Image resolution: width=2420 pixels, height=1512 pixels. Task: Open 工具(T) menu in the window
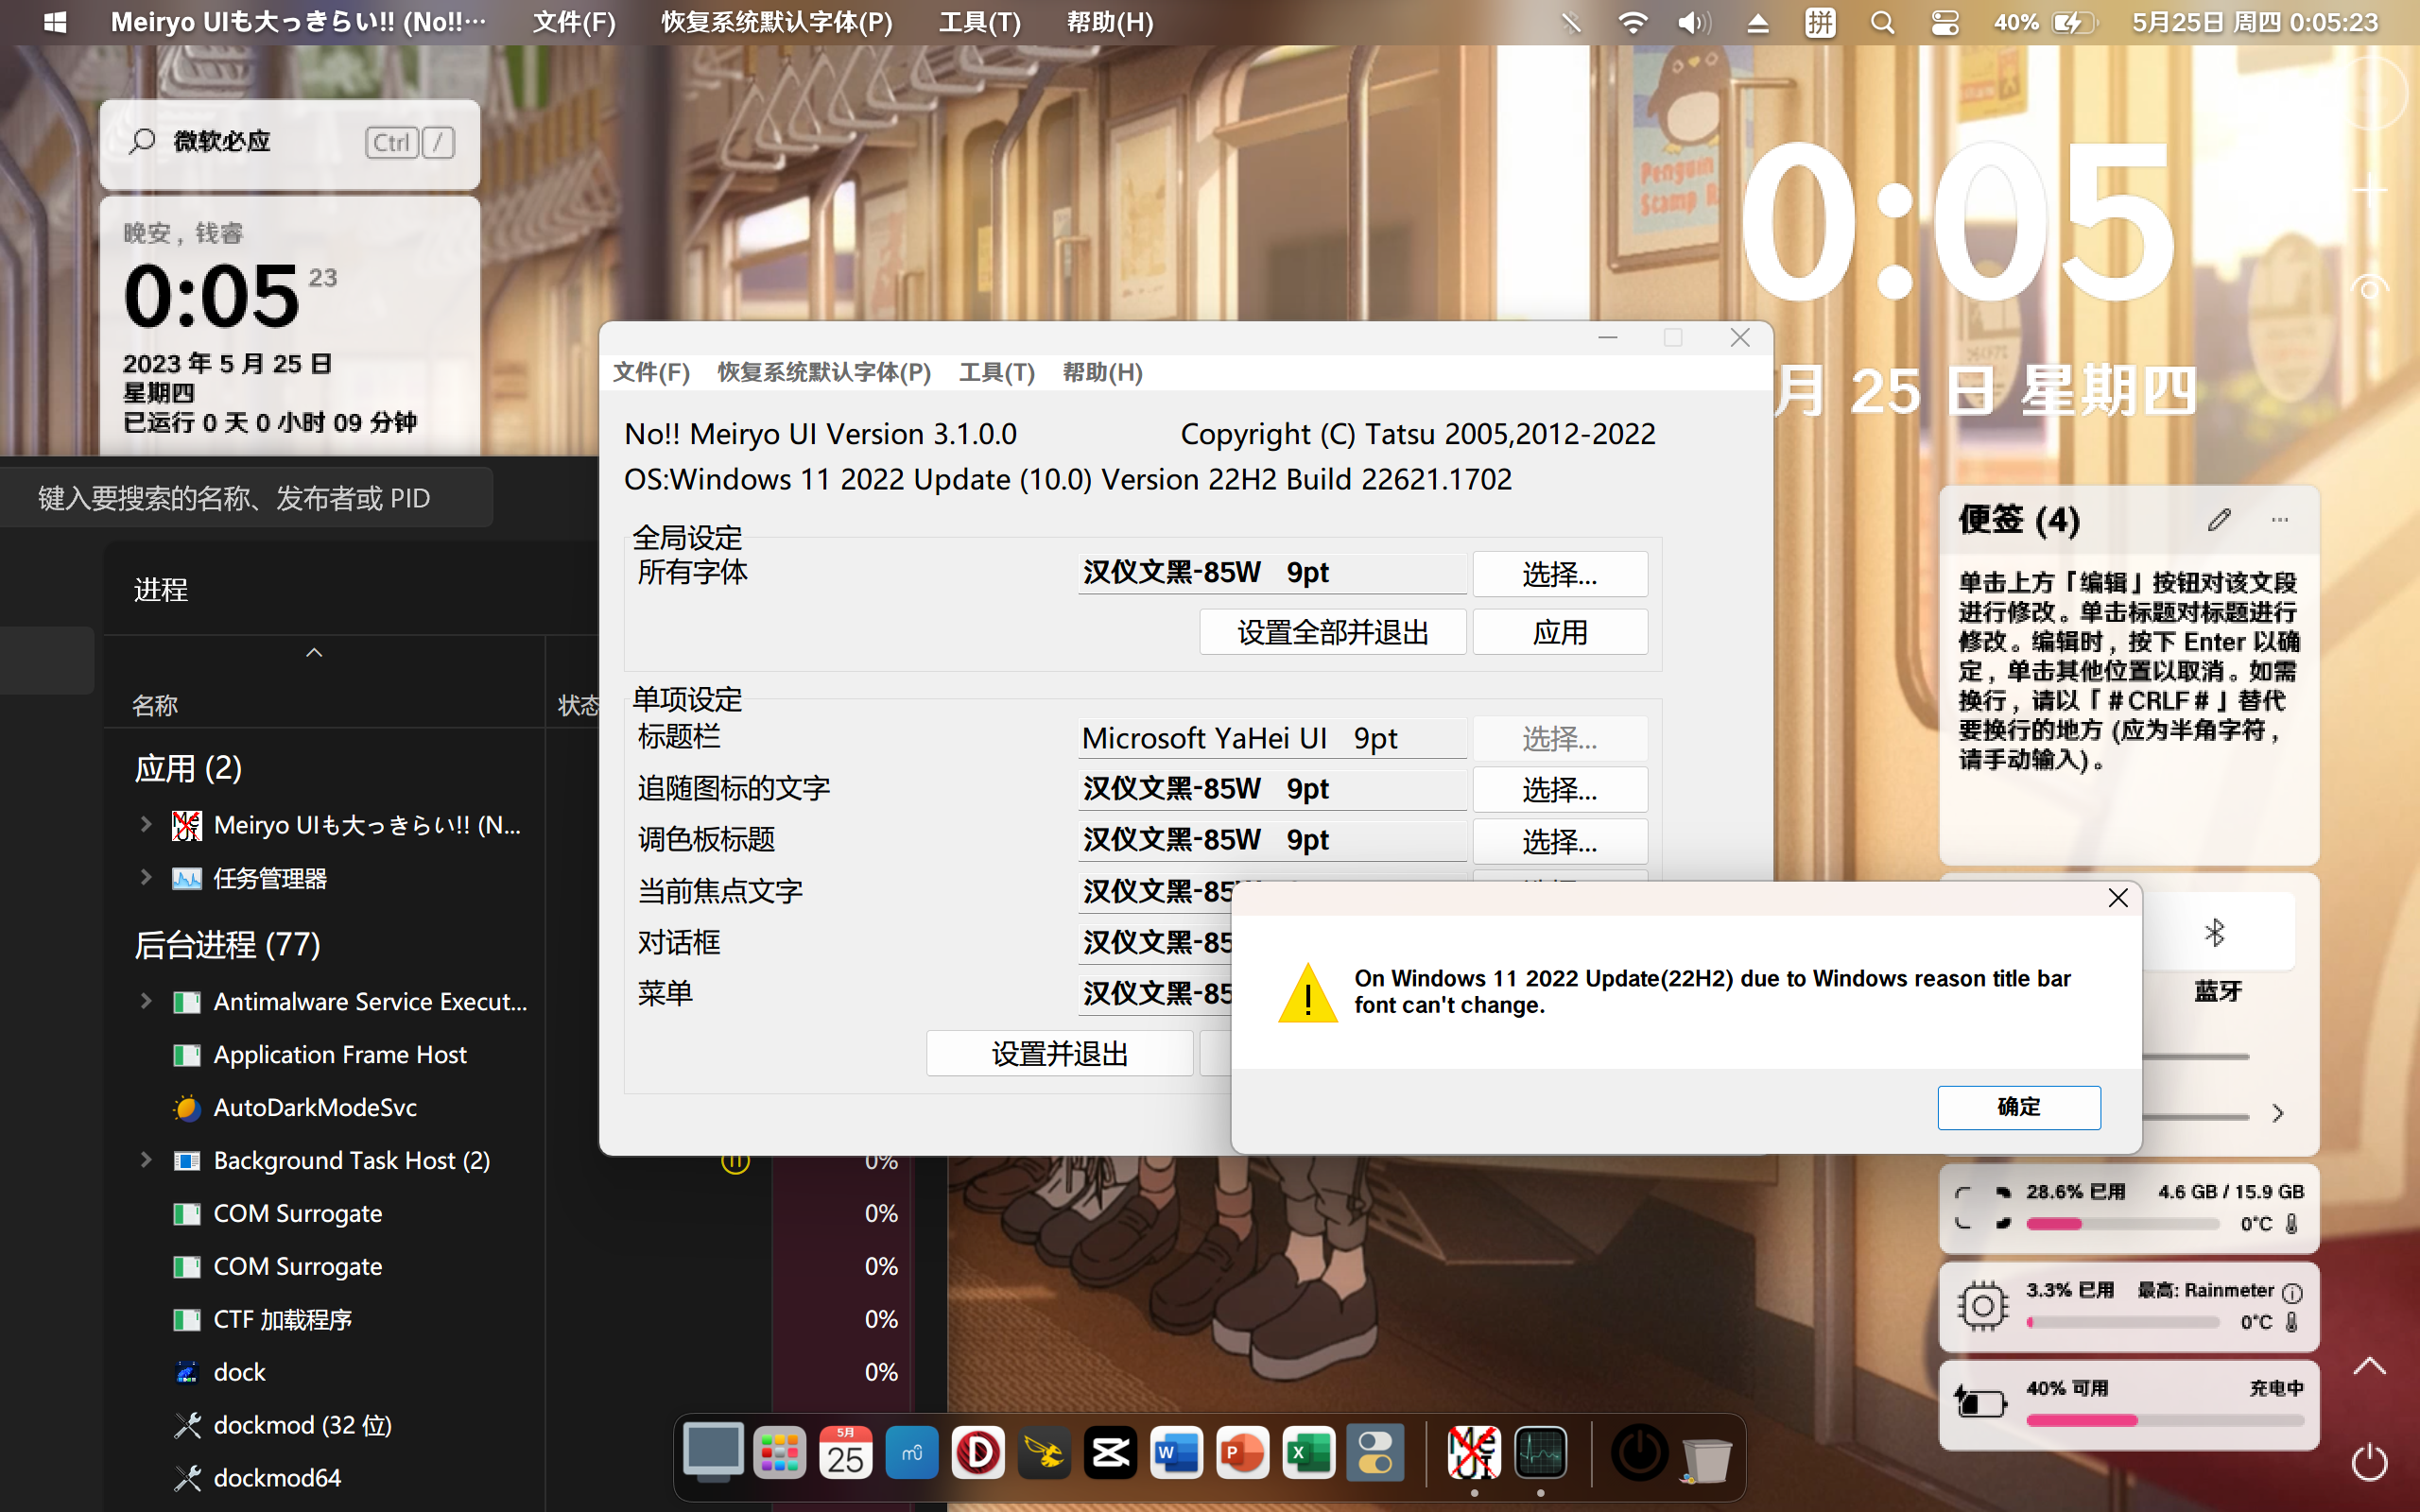click(997, 372)
